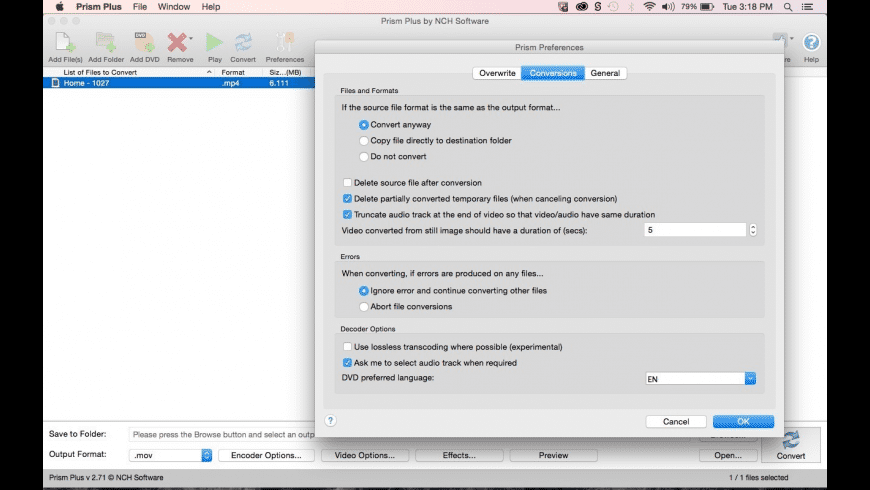Click OK to confirm preferences
870x490 pixels.
pos(743,422)
